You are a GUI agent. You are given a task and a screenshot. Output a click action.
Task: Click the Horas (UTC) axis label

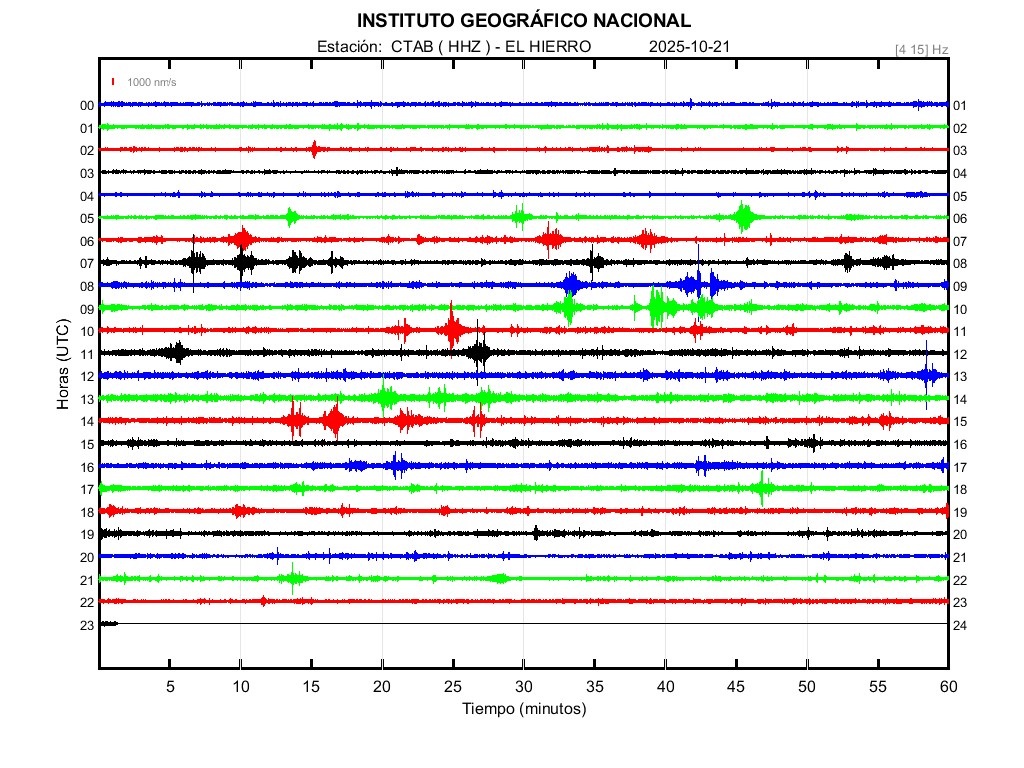pos(63,365)
